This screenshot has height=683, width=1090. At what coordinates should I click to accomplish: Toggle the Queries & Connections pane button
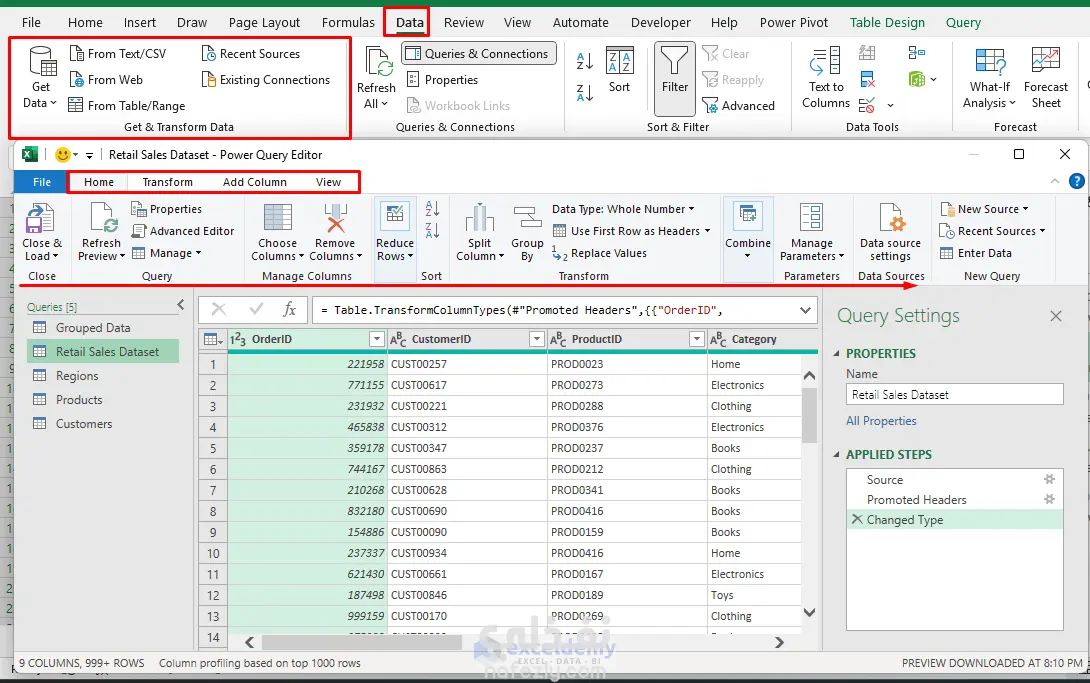click(477, 54)
